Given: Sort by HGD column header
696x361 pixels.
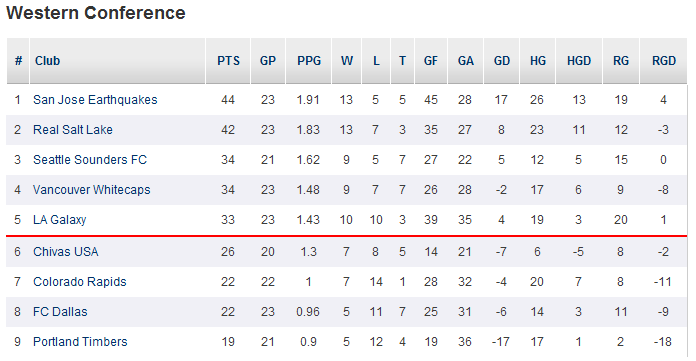Looking at the screenshot, I should (x=579, y=61).
